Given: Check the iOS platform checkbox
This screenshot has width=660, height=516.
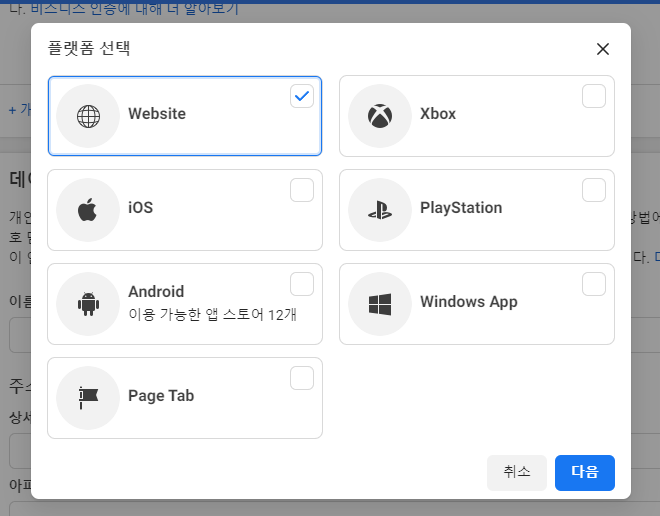Looking at the screenshot, I should point(302,190).
